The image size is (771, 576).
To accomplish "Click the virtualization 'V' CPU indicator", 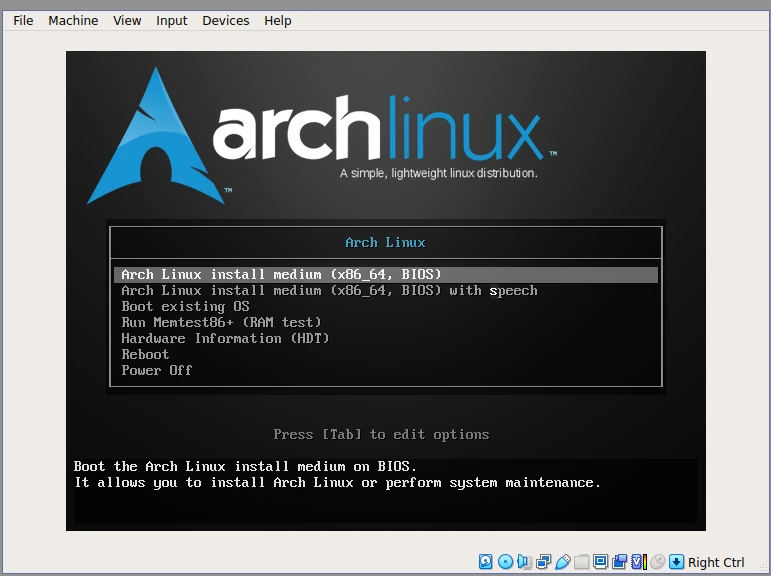I will pyautogui.click(x=638, y=562).
